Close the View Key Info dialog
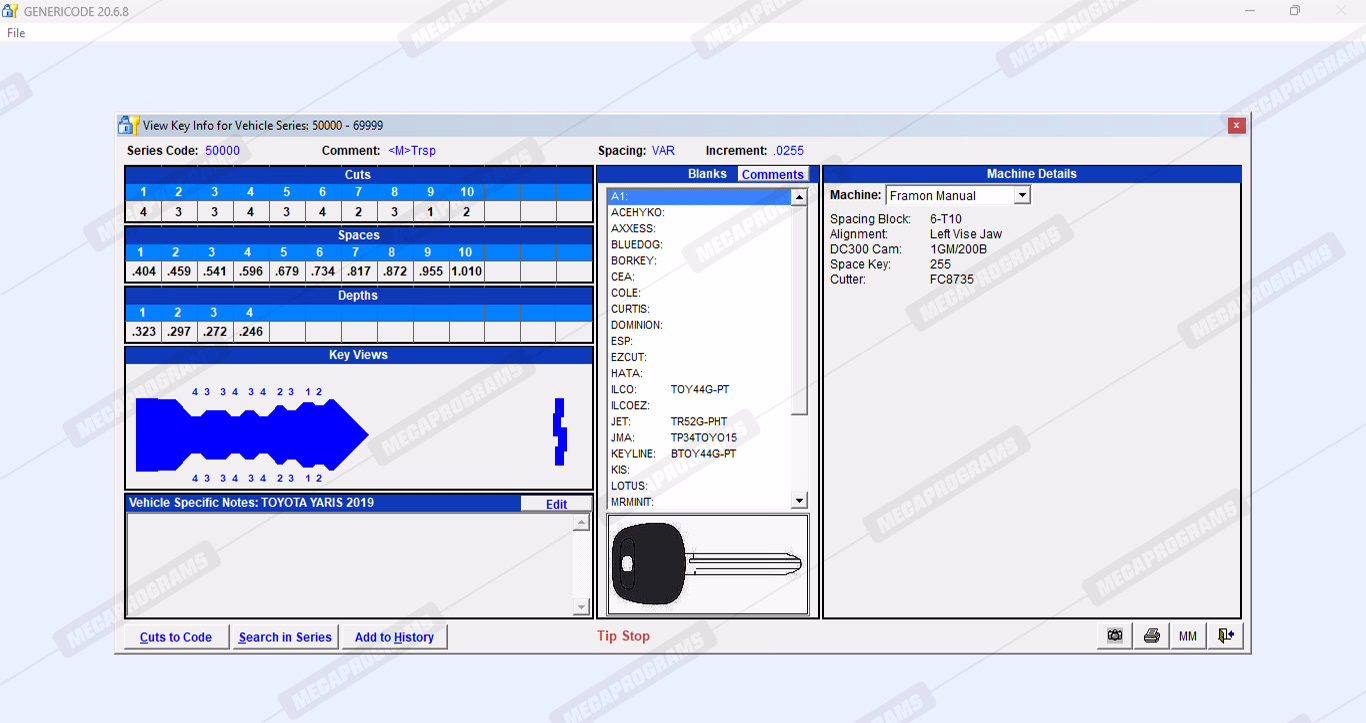The width and height of the screenshot is (1366, 723). tap(1237, 125)
